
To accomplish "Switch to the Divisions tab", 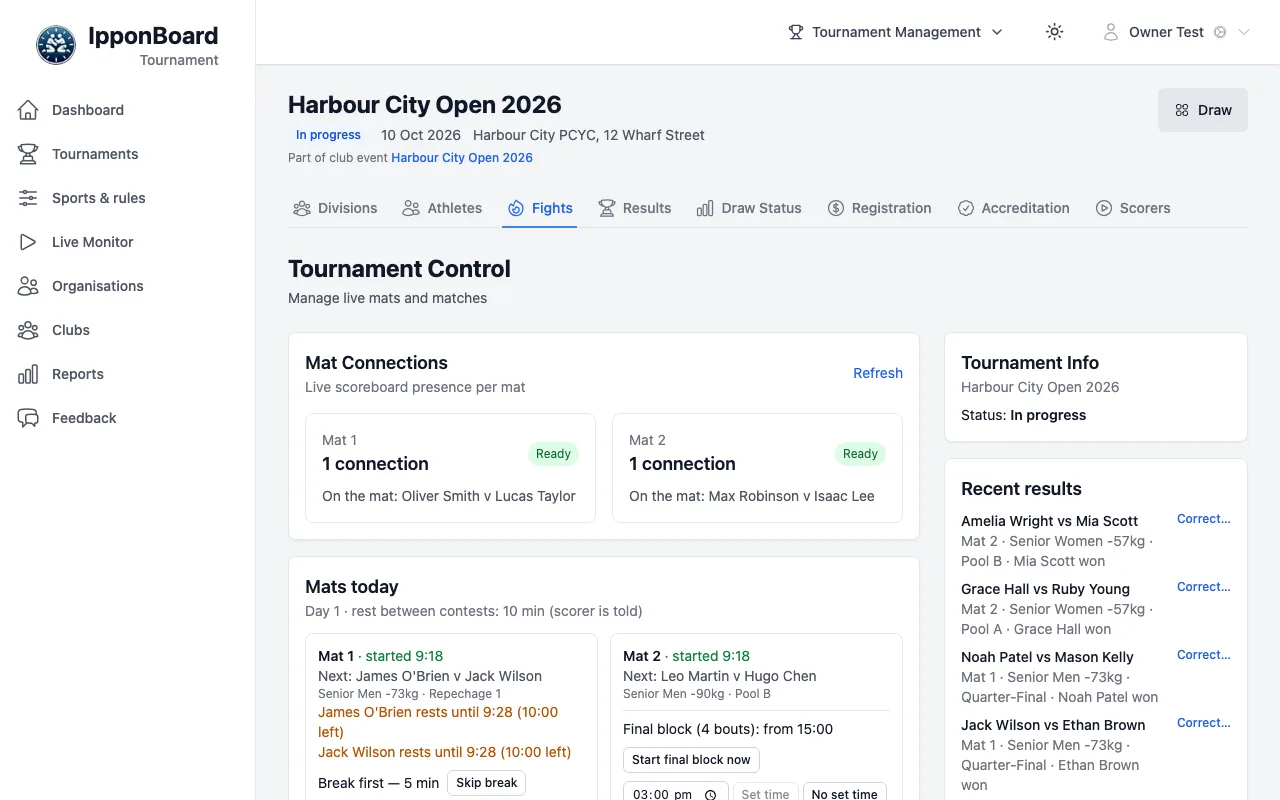I will (335, 208).
